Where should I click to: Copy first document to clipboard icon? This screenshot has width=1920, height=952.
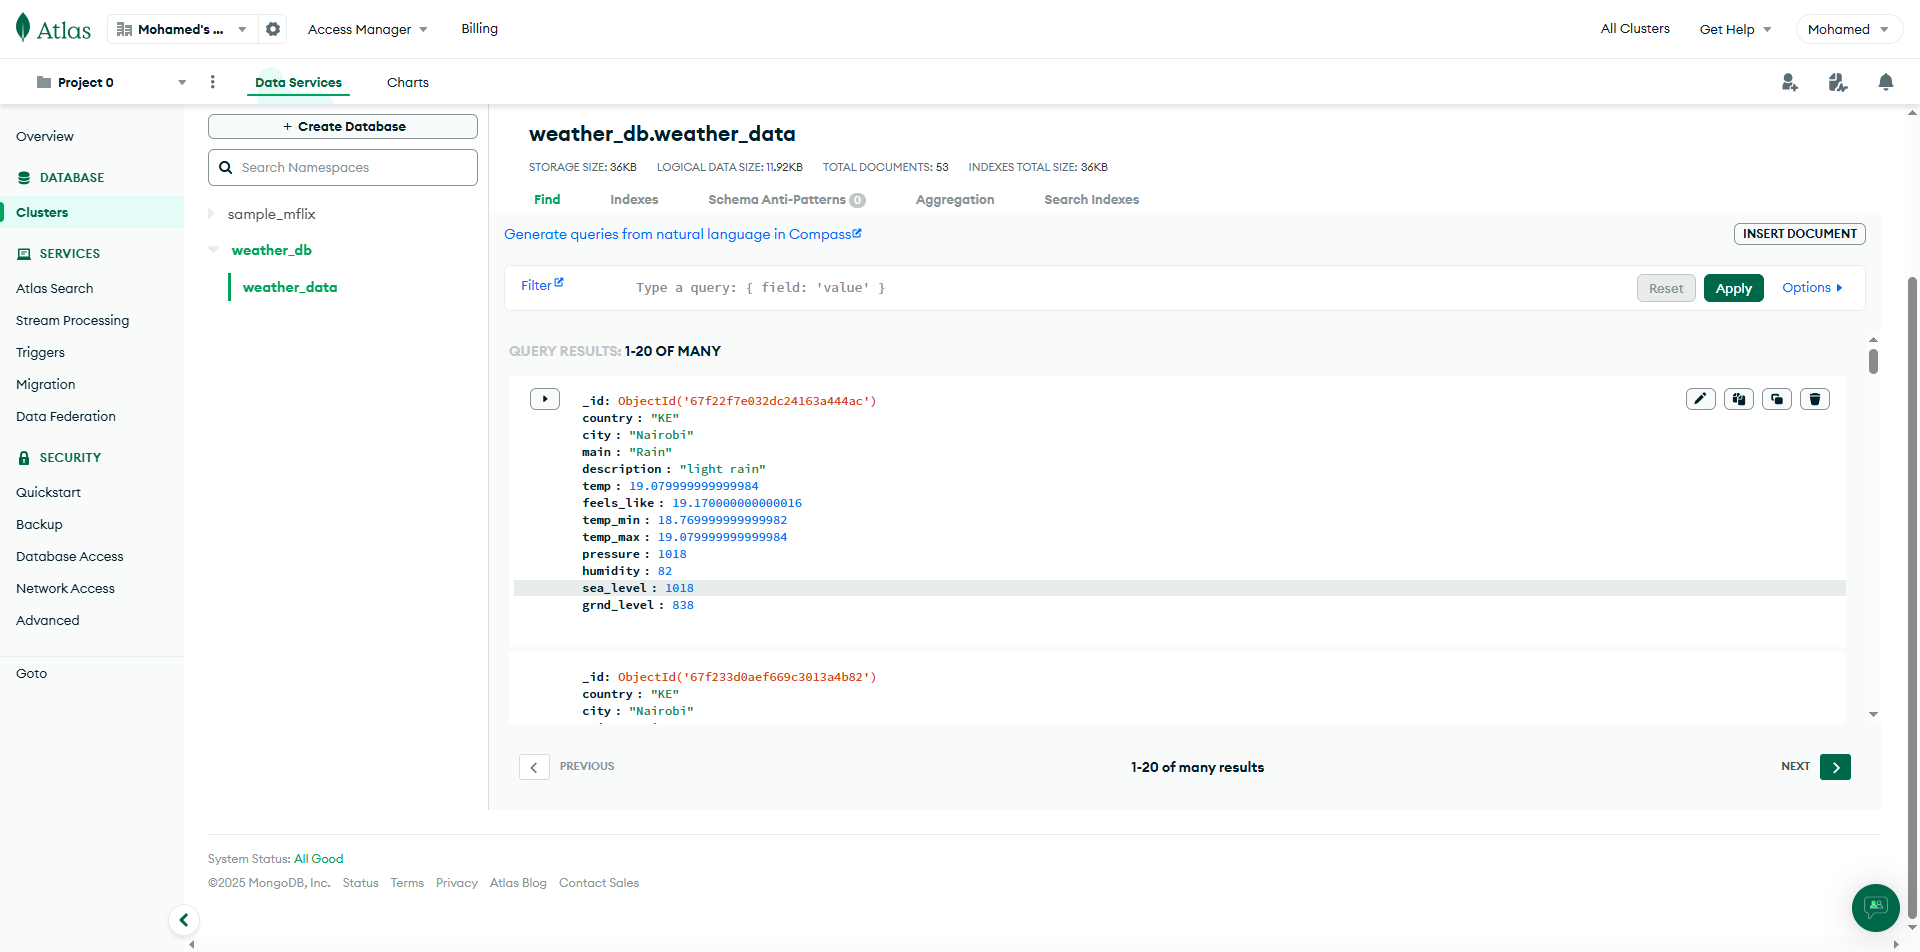click(x=1739, y=399)
